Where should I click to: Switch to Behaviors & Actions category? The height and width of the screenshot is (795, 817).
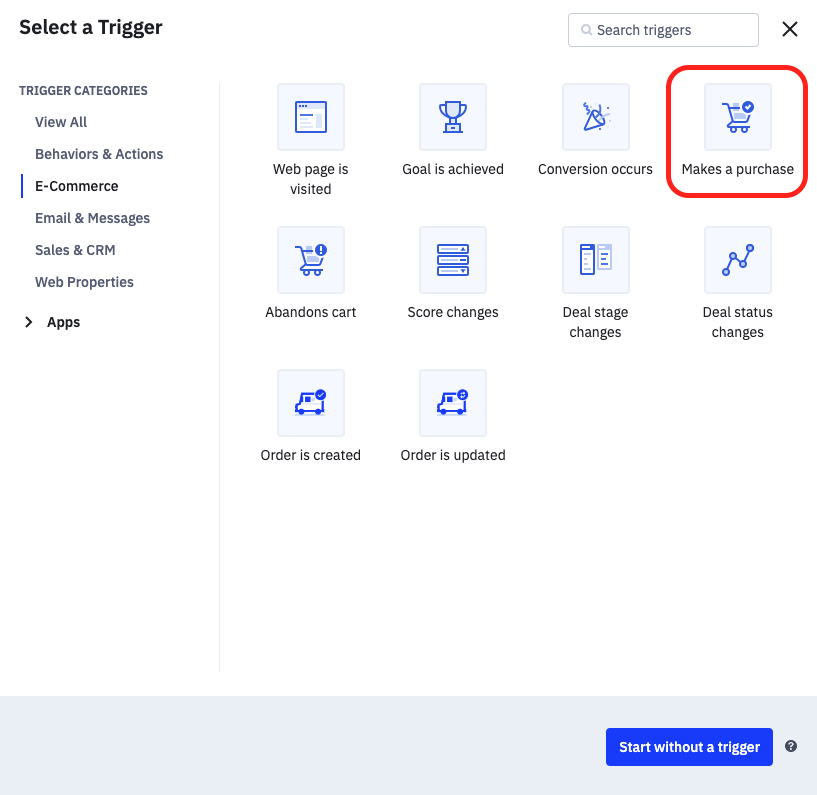(x=99, y=154)
